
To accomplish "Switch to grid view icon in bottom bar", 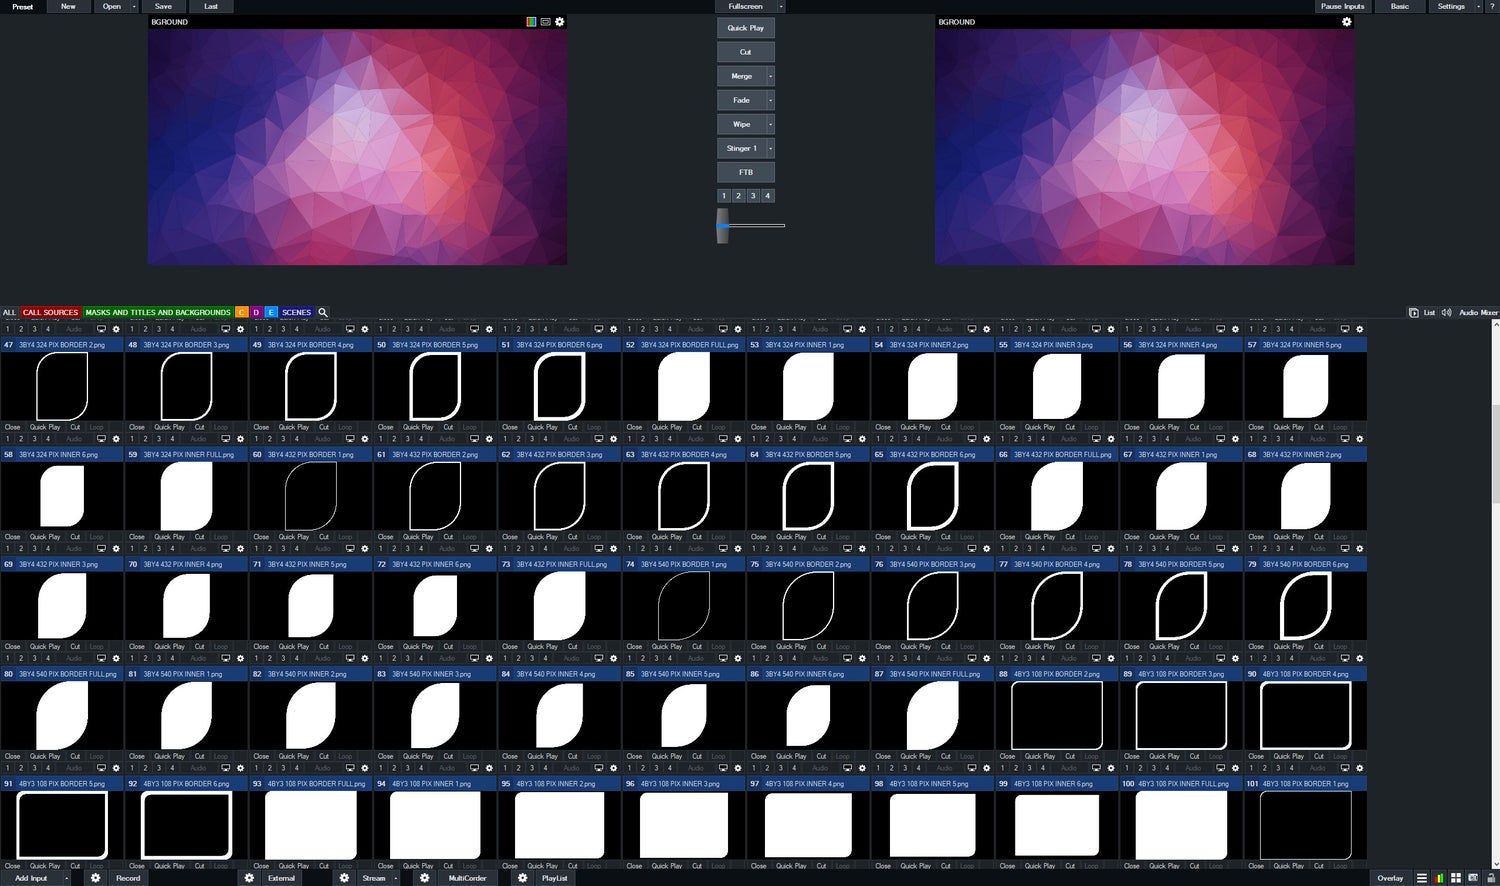I will 1456,878.
